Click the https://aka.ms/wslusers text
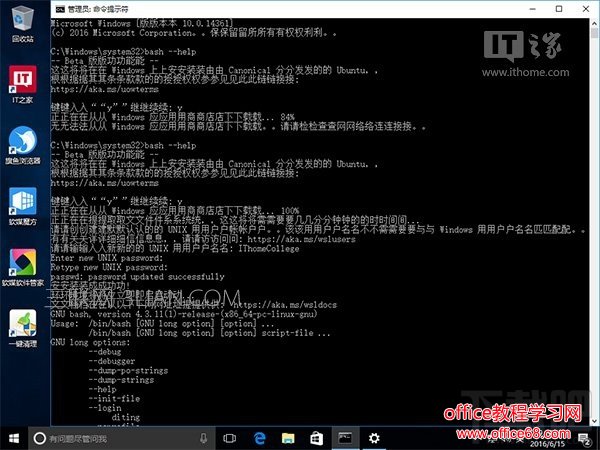The height and width of the screenshot is (450, 600). pos(301,240)
